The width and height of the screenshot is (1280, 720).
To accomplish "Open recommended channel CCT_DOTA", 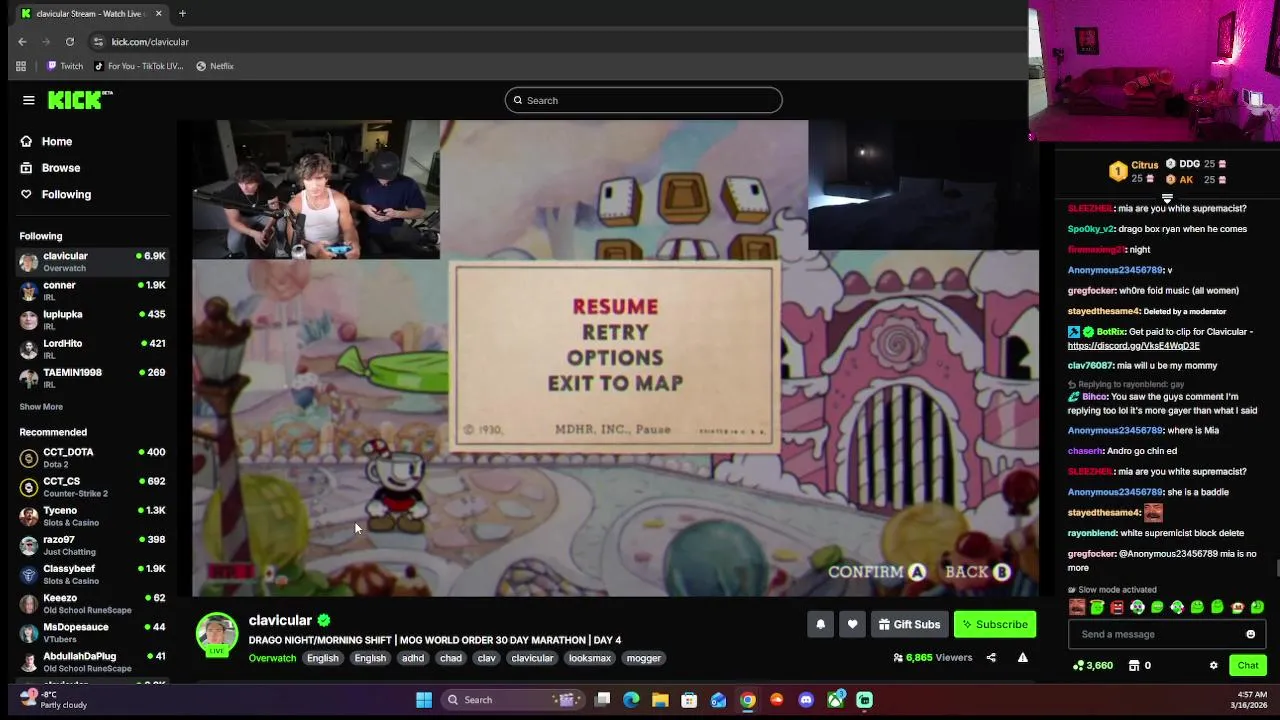I will [x=92, y=458].
